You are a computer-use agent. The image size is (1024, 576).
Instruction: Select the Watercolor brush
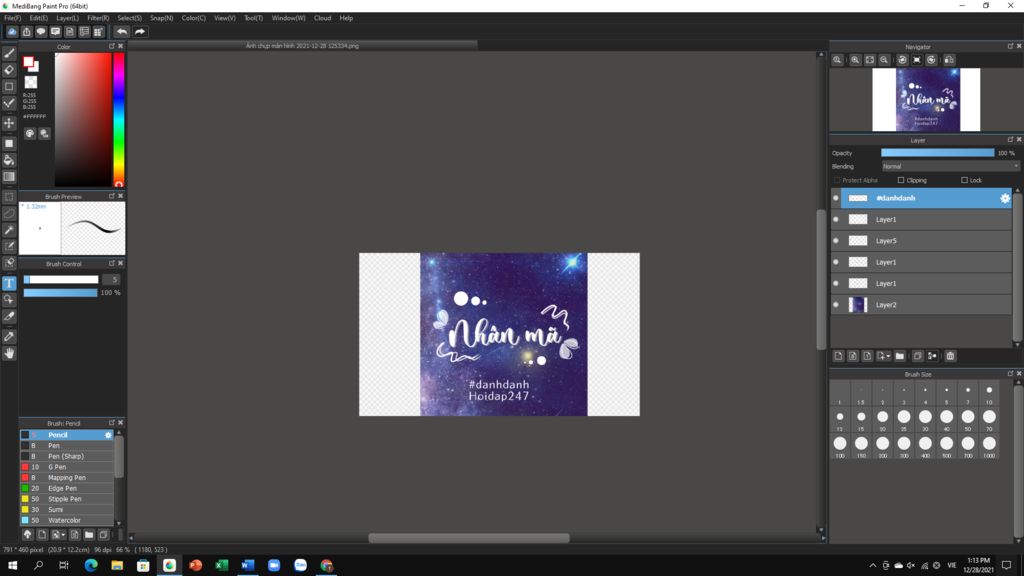pyautogui.click(x=67, y=520)
